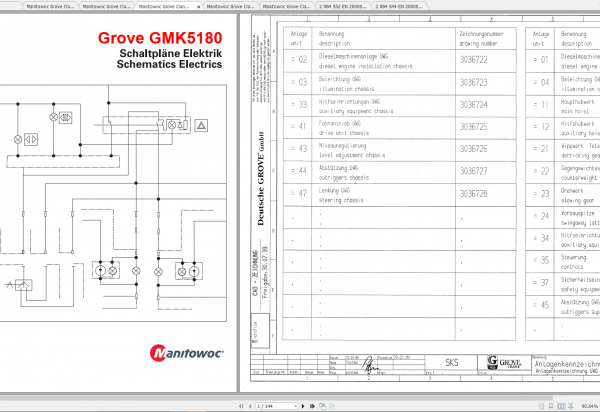The image size is (600, 412).
Task: Click drawing number 3036722
Action: tap(473, 60)
